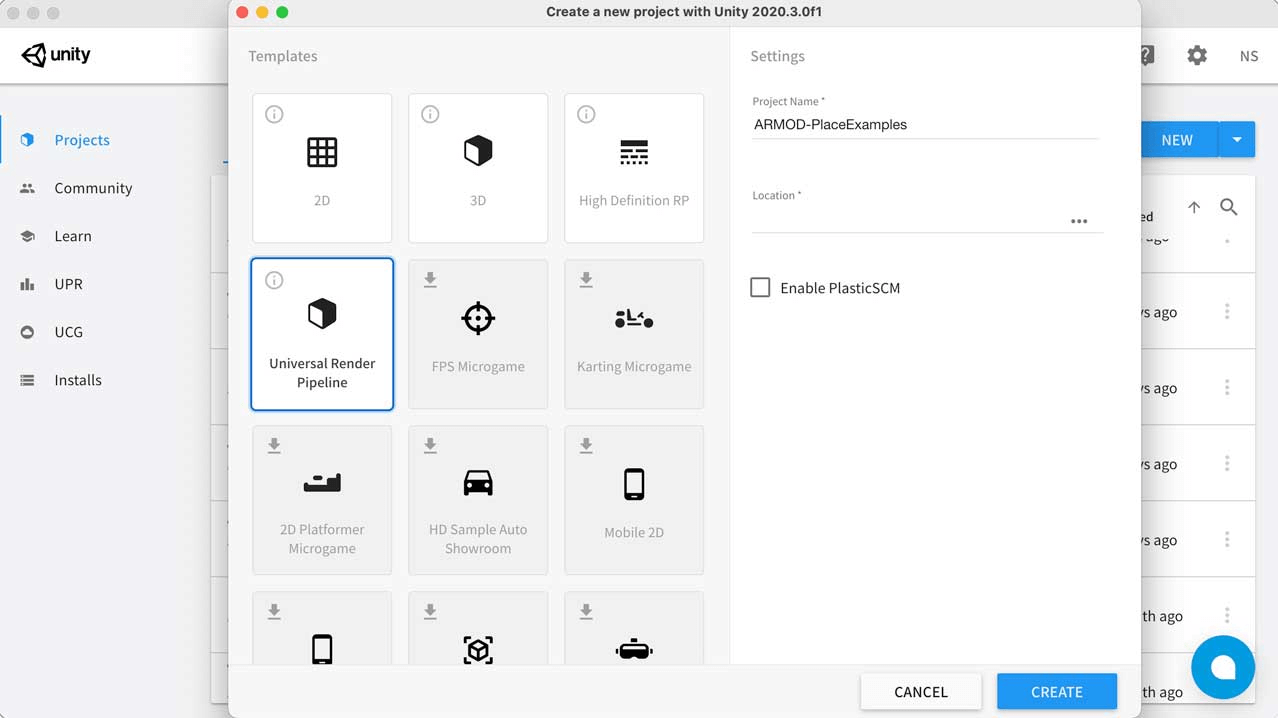Open UPR in Hub sidebar
This screenshot has height=718, width=1278.
click(x=68, y=284)
